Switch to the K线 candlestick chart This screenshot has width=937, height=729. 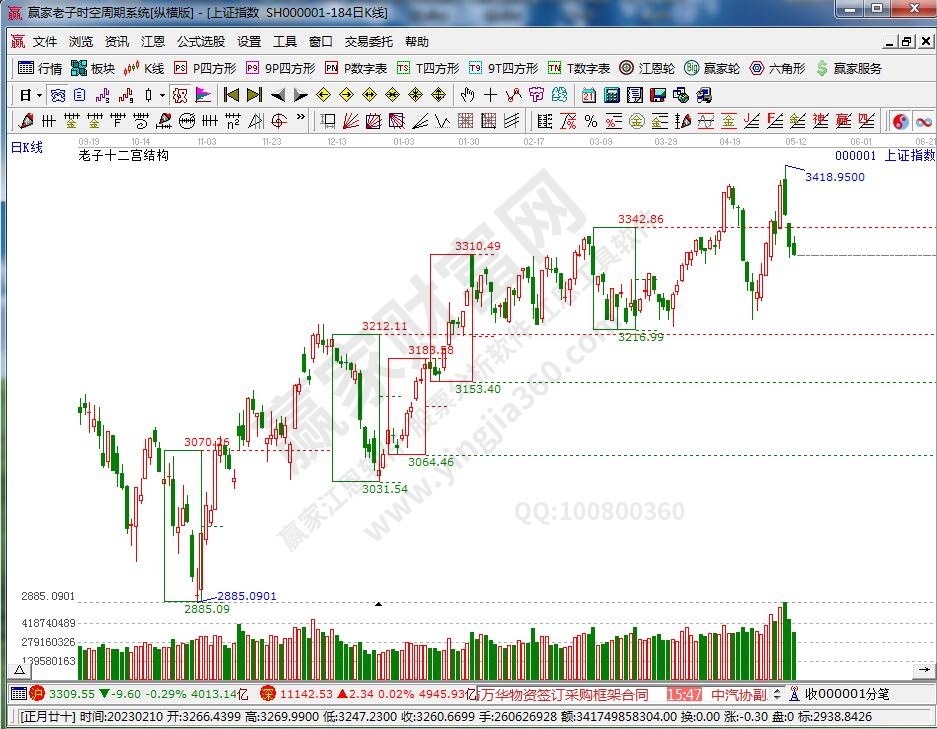tap(144, 68)
